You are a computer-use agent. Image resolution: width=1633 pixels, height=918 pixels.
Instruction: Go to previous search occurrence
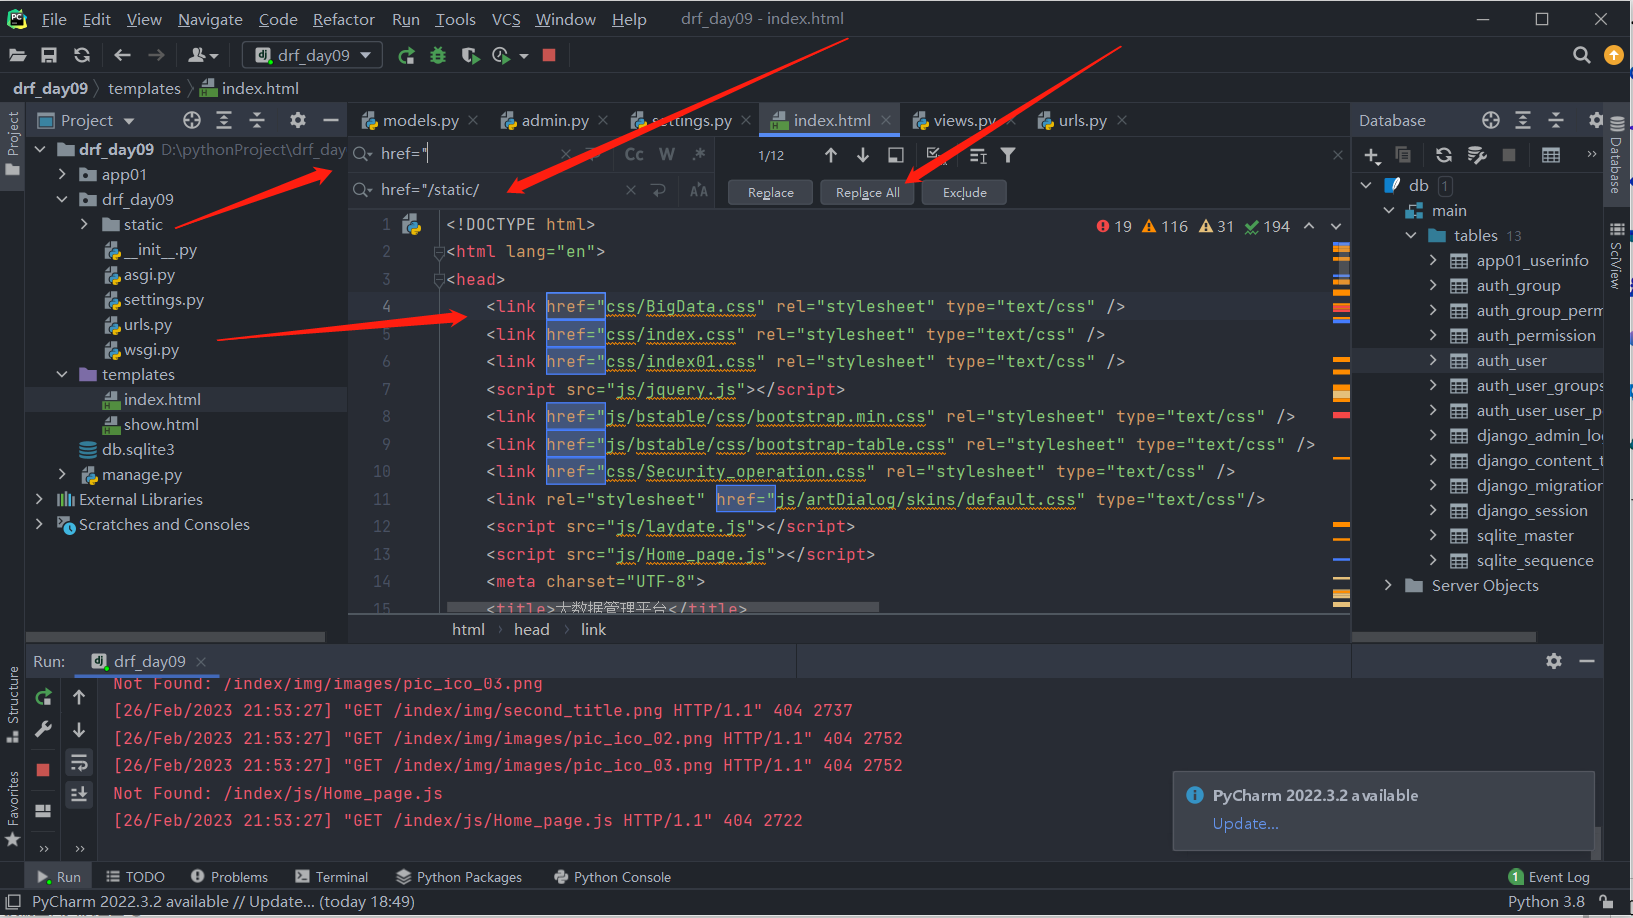[831, 155]
